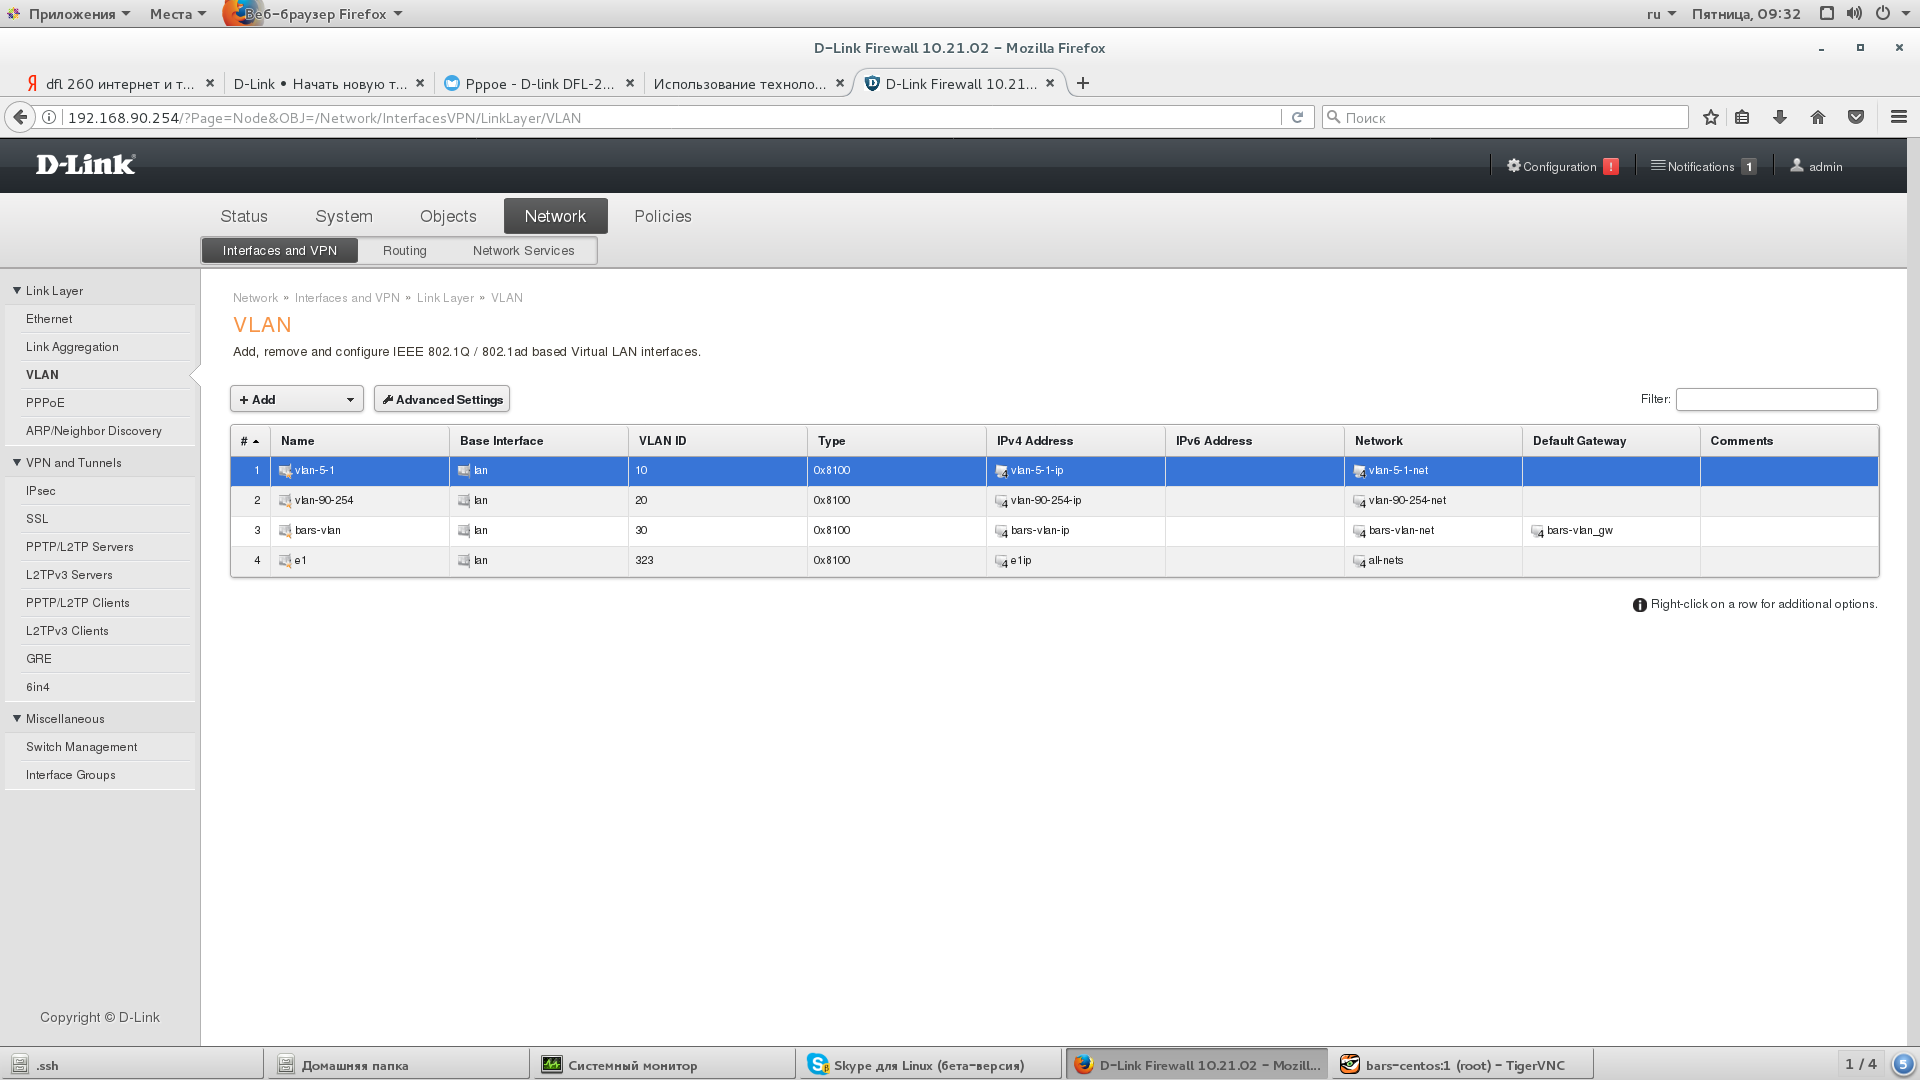Viewport: 1920px width, 1080px height.
Task: Open the Routing sub-tab
Action: pos(404,250)
